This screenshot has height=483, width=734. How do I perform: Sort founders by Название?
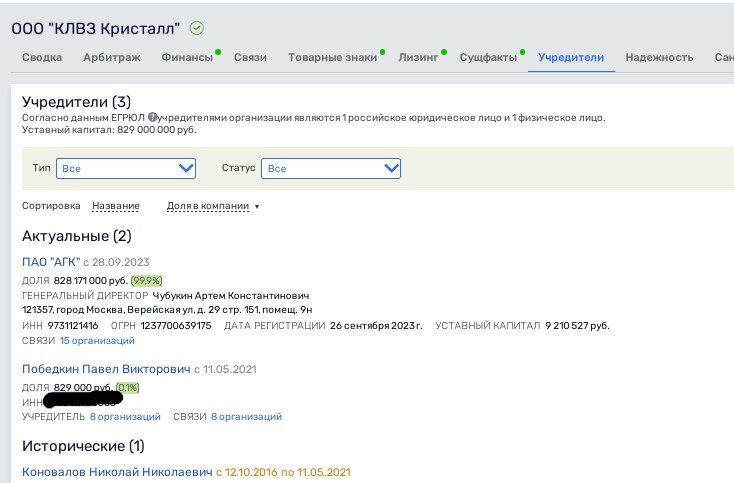click(x=116, y=206)
